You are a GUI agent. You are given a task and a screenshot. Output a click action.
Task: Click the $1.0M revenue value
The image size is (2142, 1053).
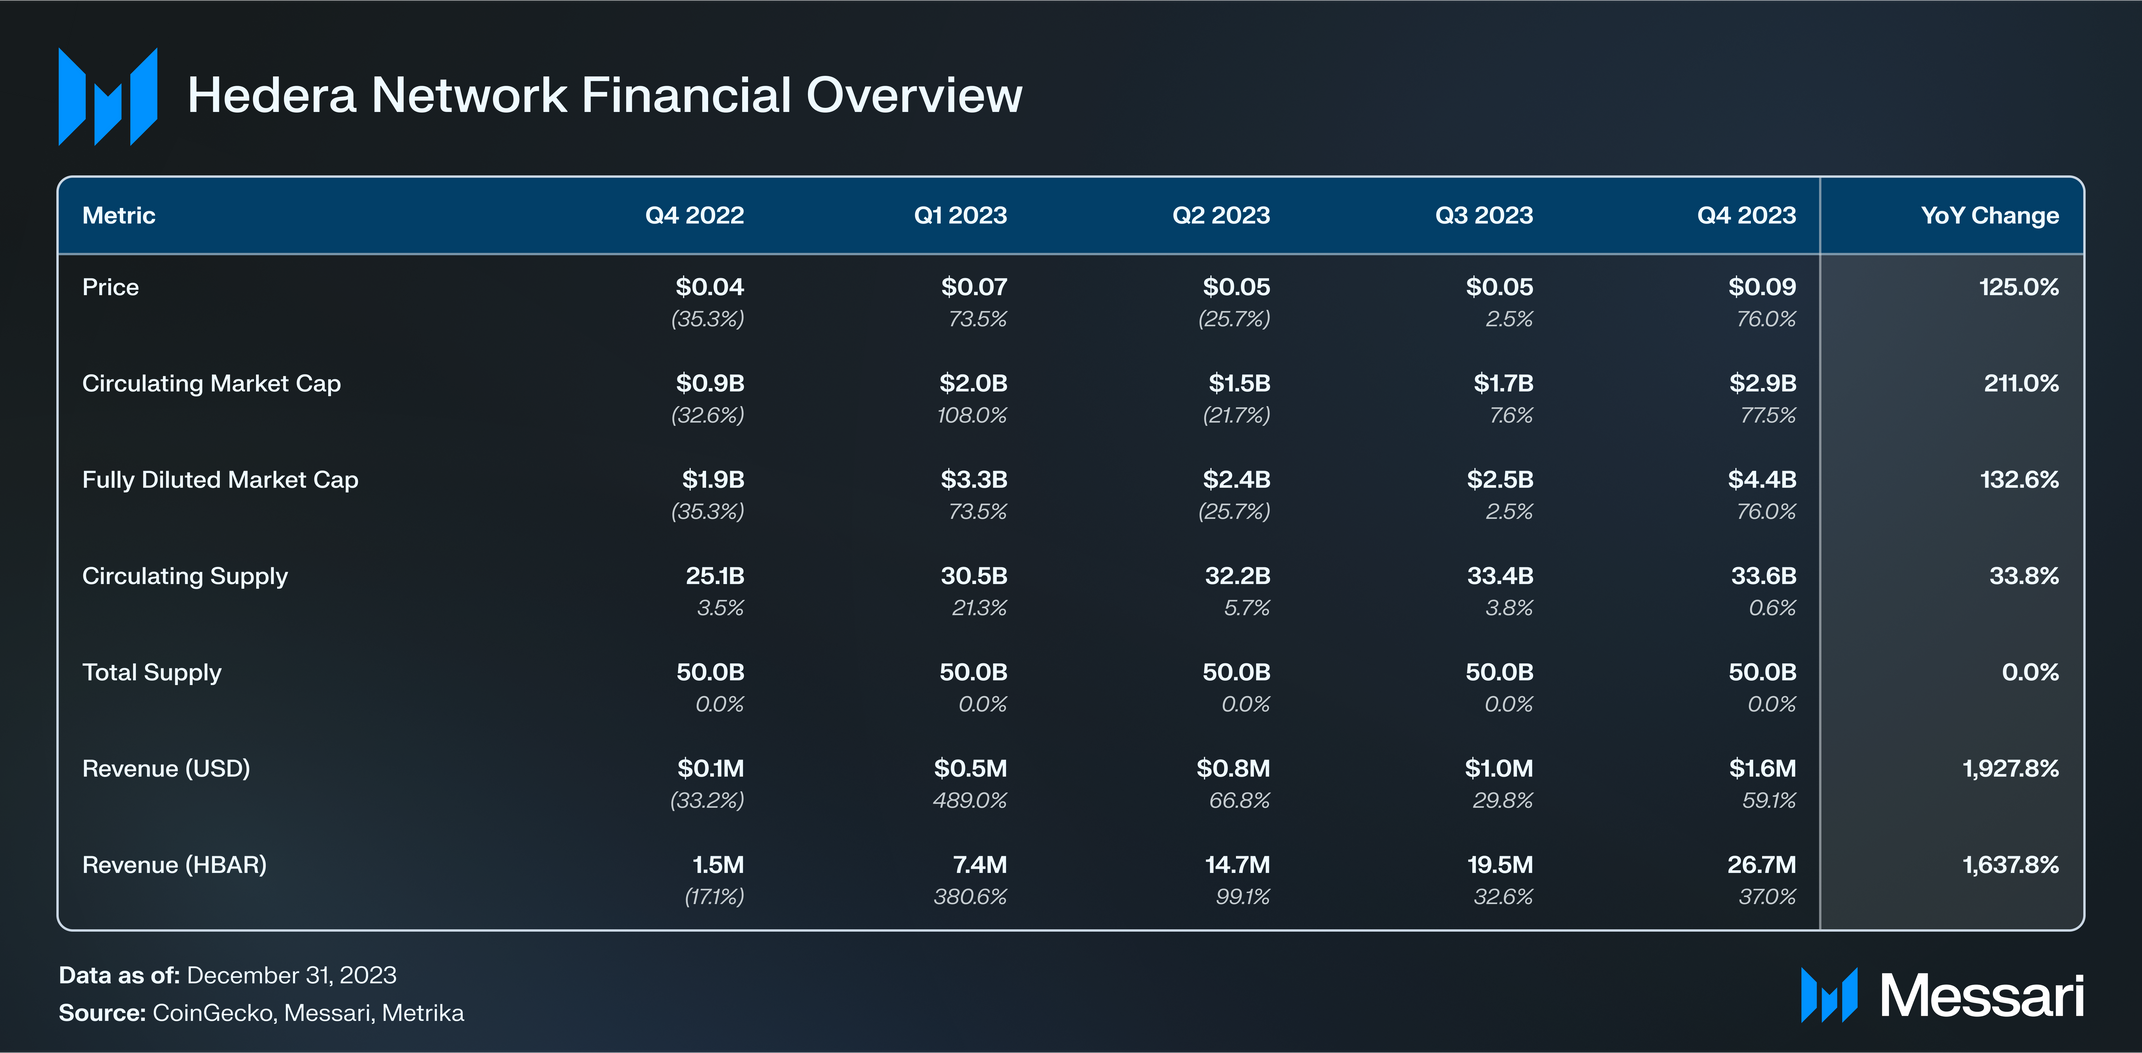pyautogui.click(x=1499, y=768)
